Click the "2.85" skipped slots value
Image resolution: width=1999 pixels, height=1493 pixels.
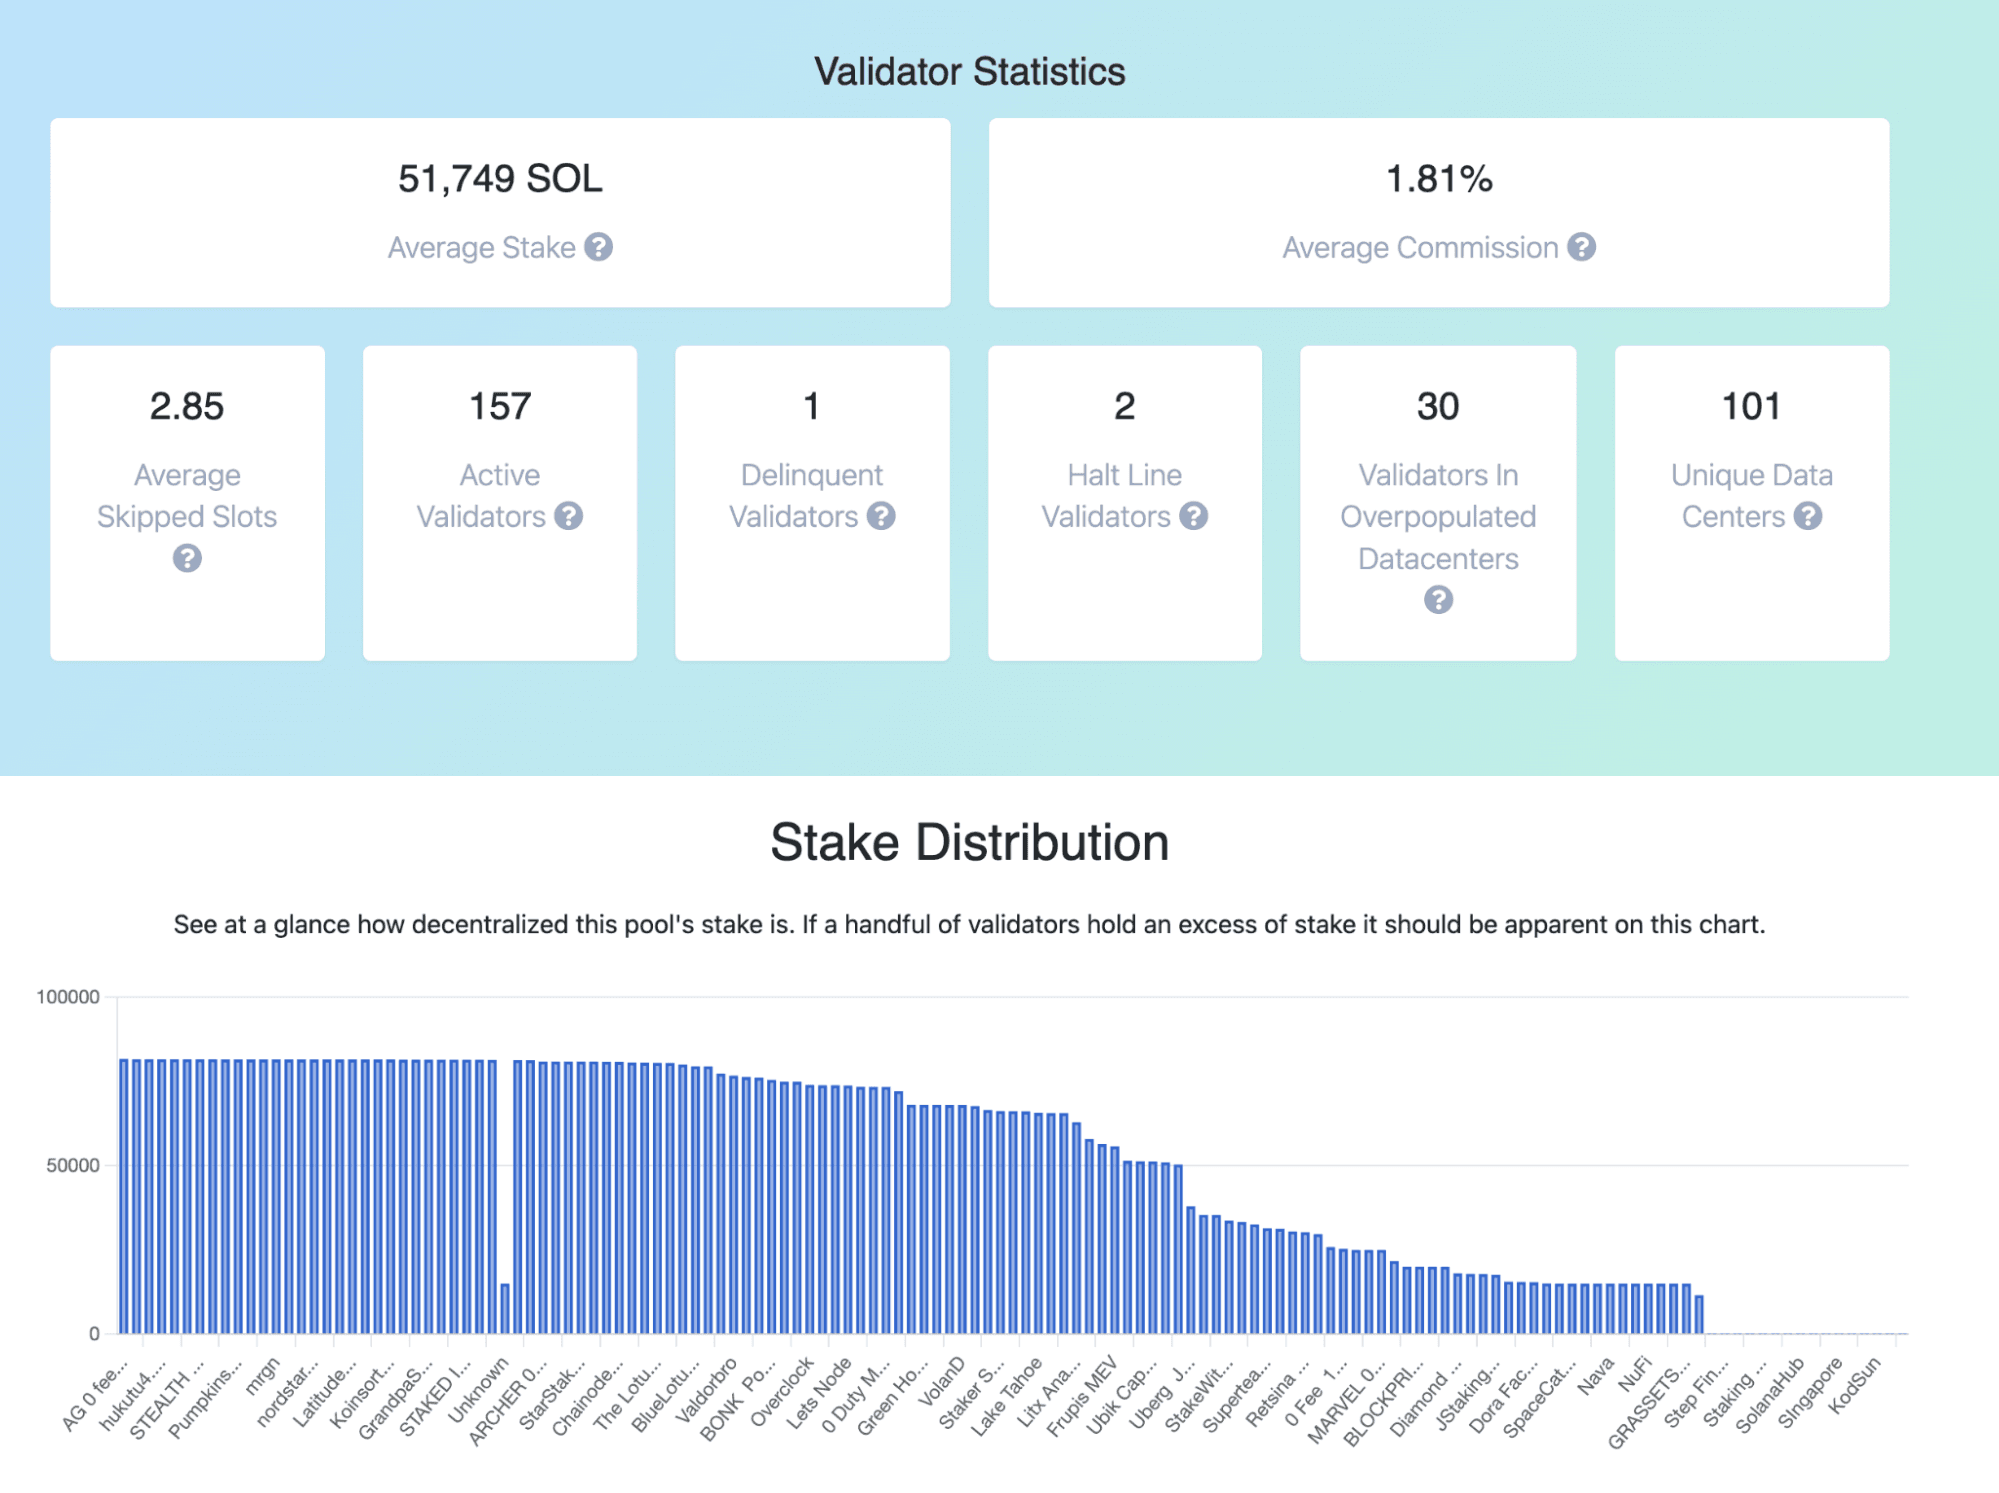tap(187, 406)
